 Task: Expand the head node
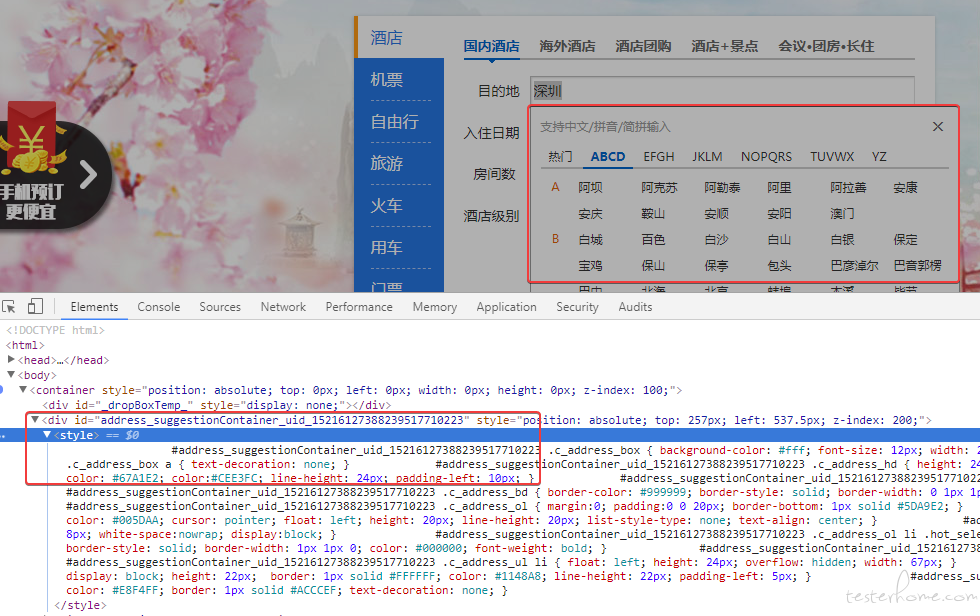pyautogui.click(x=11, y=360)
